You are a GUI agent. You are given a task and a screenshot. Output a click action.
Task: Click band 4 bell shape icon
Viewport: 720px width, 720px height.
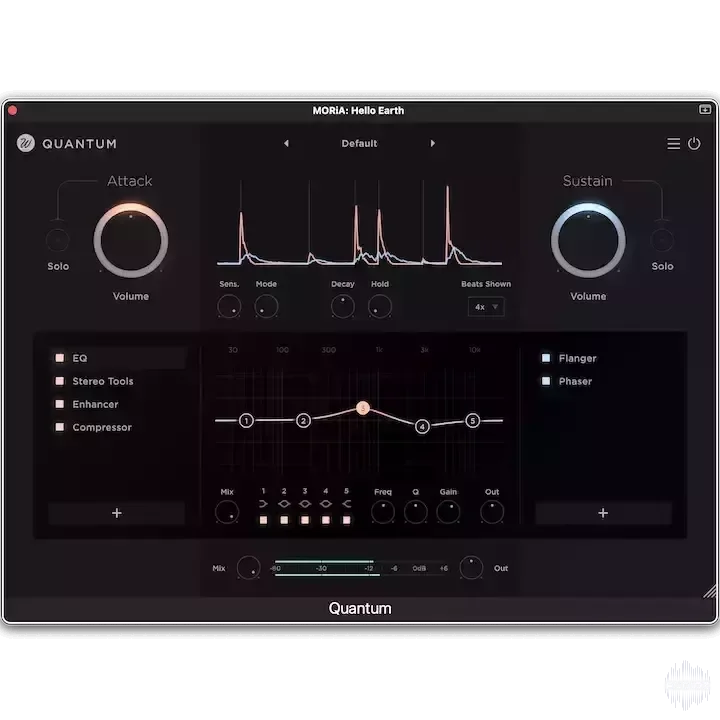(326, 504)
